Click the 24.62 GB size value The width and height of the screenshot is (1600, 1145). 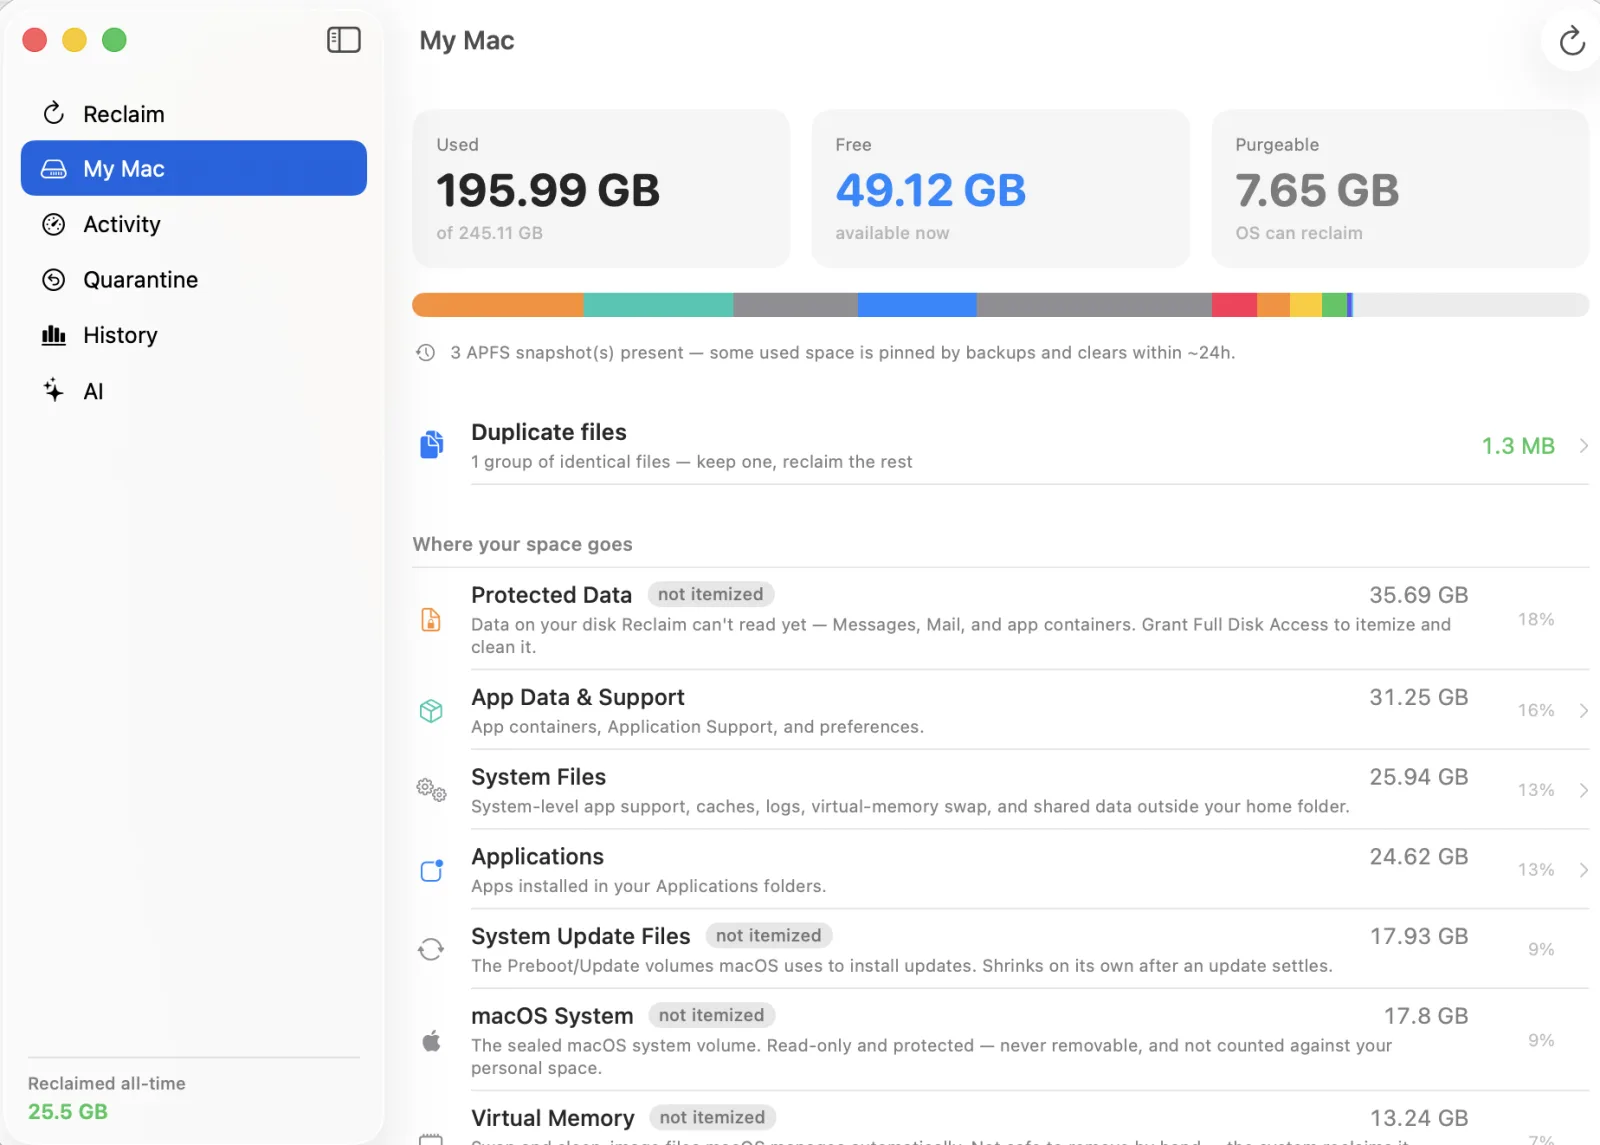click(x=1418, y=857)
